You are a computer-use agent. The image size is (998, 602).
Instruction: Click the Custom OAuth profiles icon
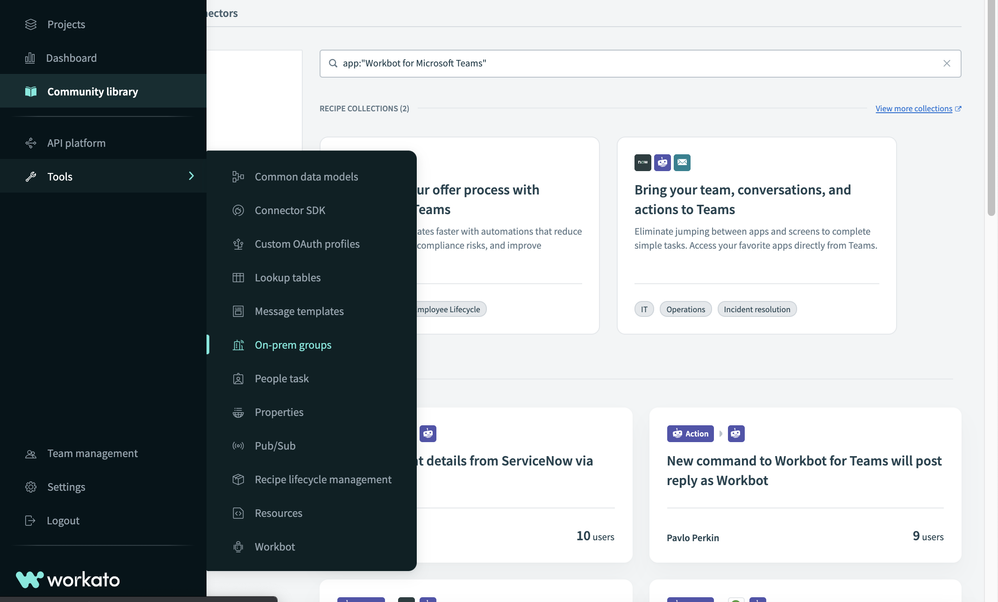pos(238,244)
